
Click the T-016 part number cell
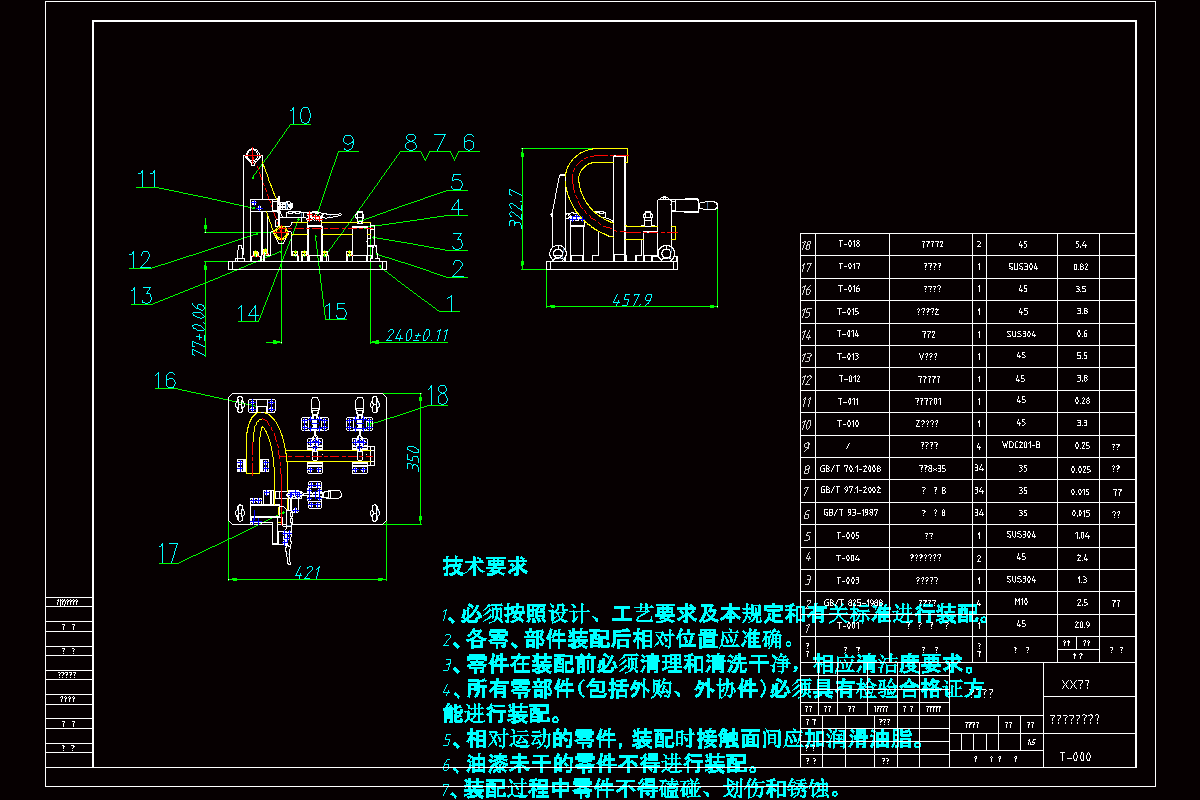(x=847, y=289)
